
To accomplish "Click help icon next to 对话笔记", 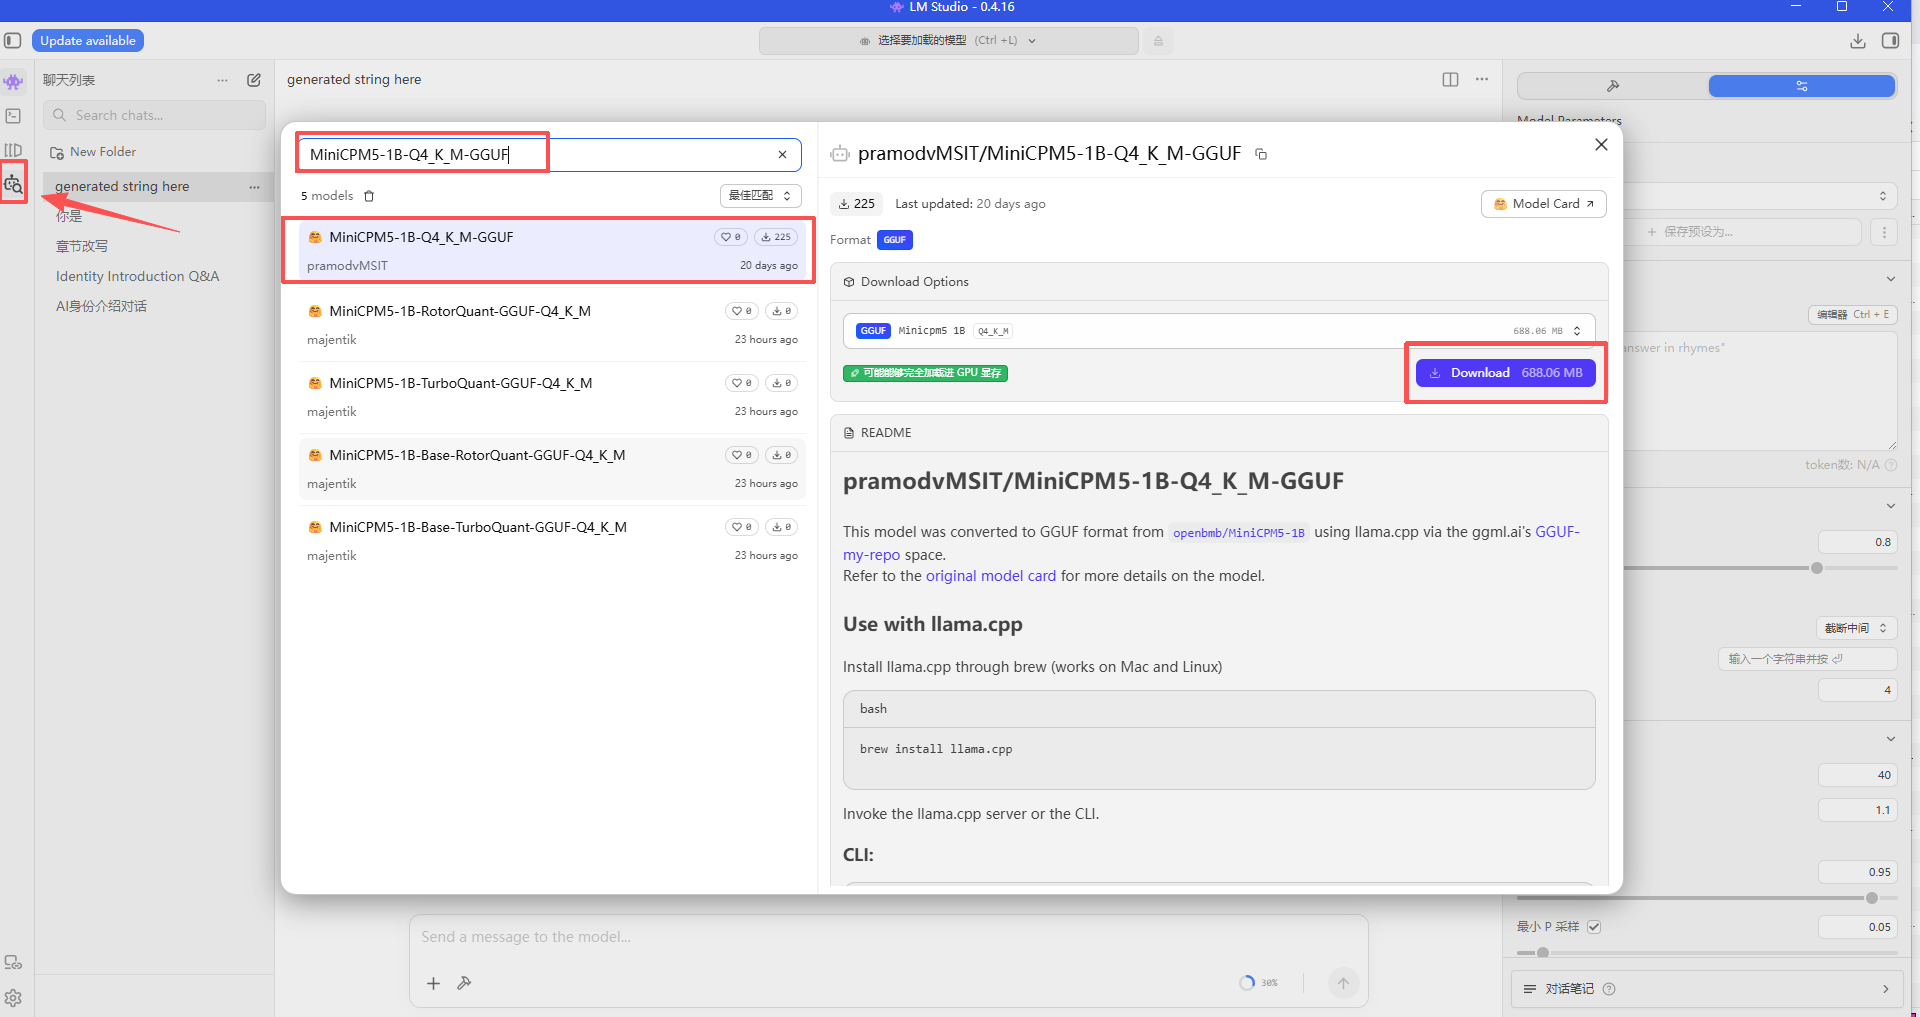I will 1609,989.
